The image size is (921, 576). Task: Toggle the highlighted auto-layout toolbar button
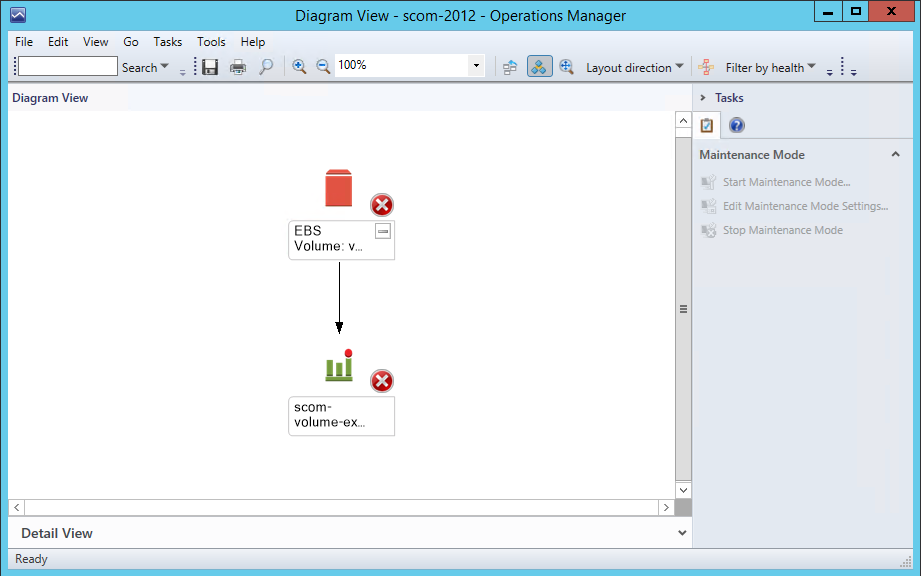pos(539,67)
